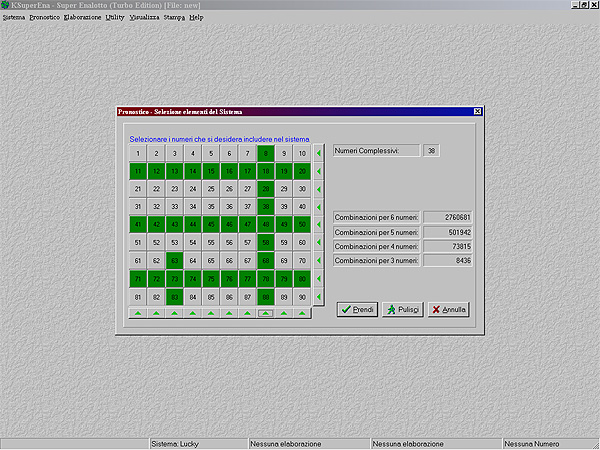Image resolution: width=600 pixels, height=450 pixels.
Task: Click the up arrow under number 89
Action: (284, 313)
